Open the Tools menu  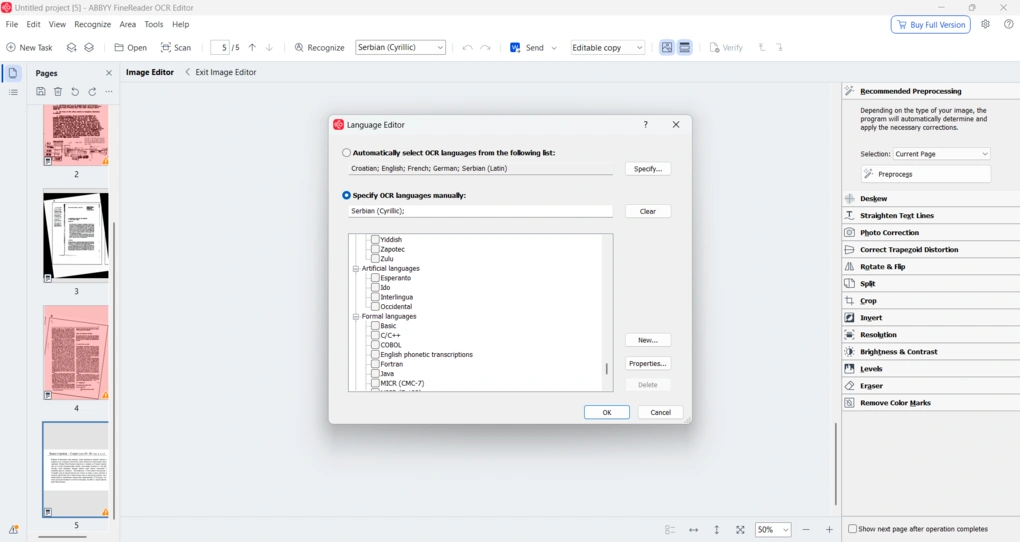pyautogui.click(x=154, y=24)
